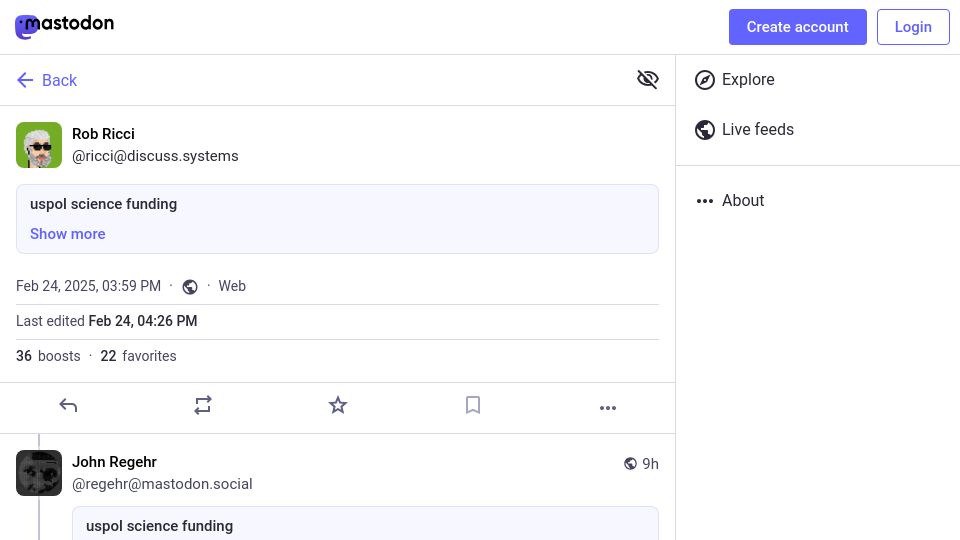The width and height of the screenshot is (960, 540).
Task: Toggle content visibility with the crossed-eye icon
Action: point(647,80)
